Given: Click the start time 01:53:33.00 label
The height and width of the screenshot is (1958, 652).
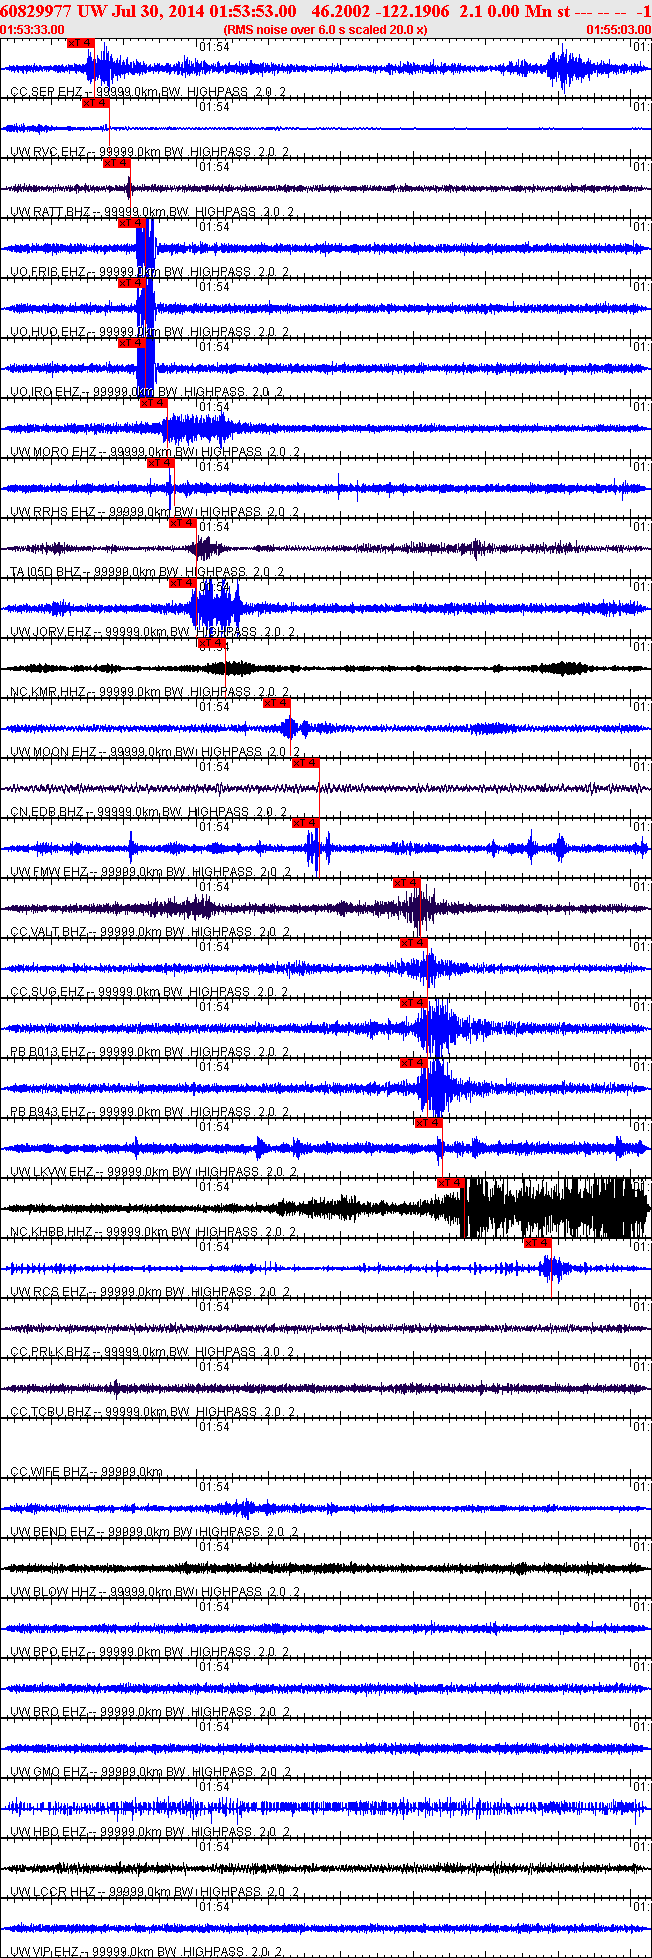Looking at the screenshot, I should (33, 29).
